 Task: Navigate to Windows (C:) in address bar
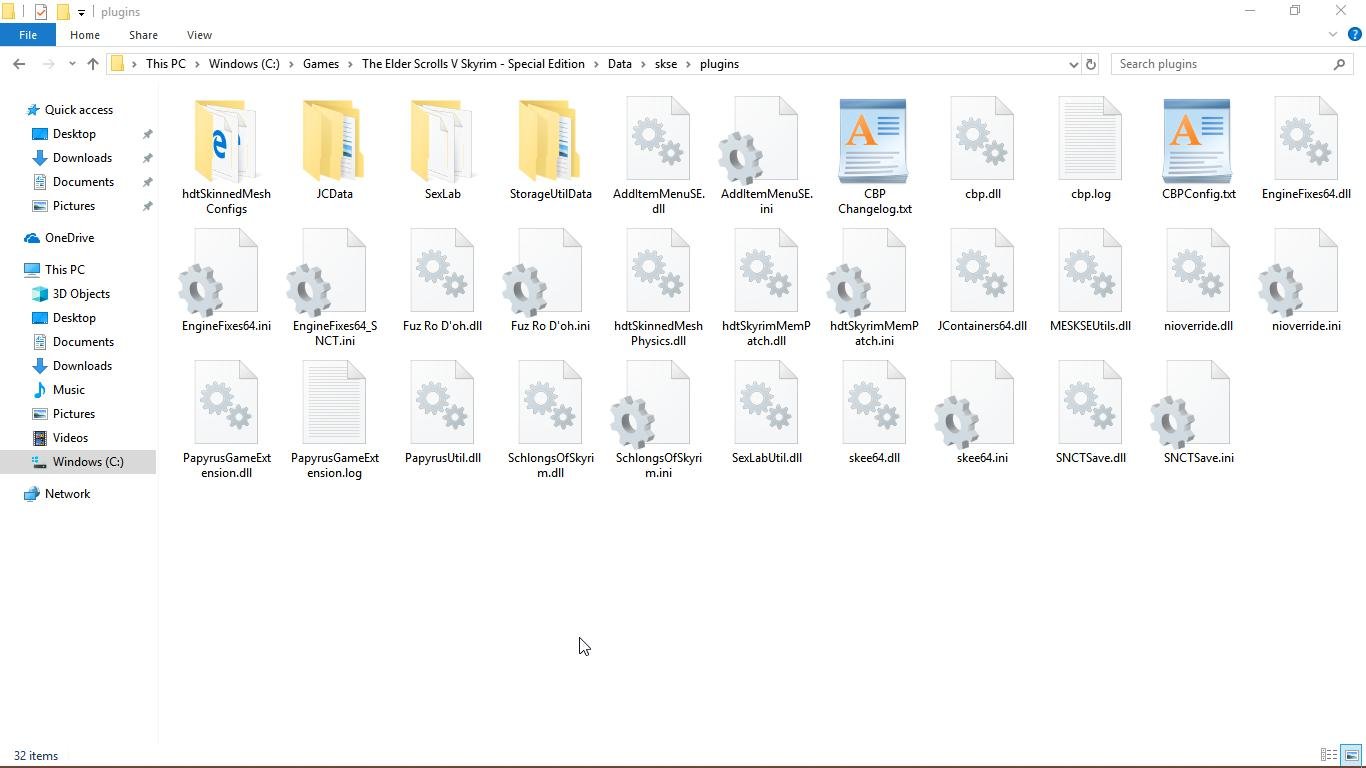pos(244,64)
